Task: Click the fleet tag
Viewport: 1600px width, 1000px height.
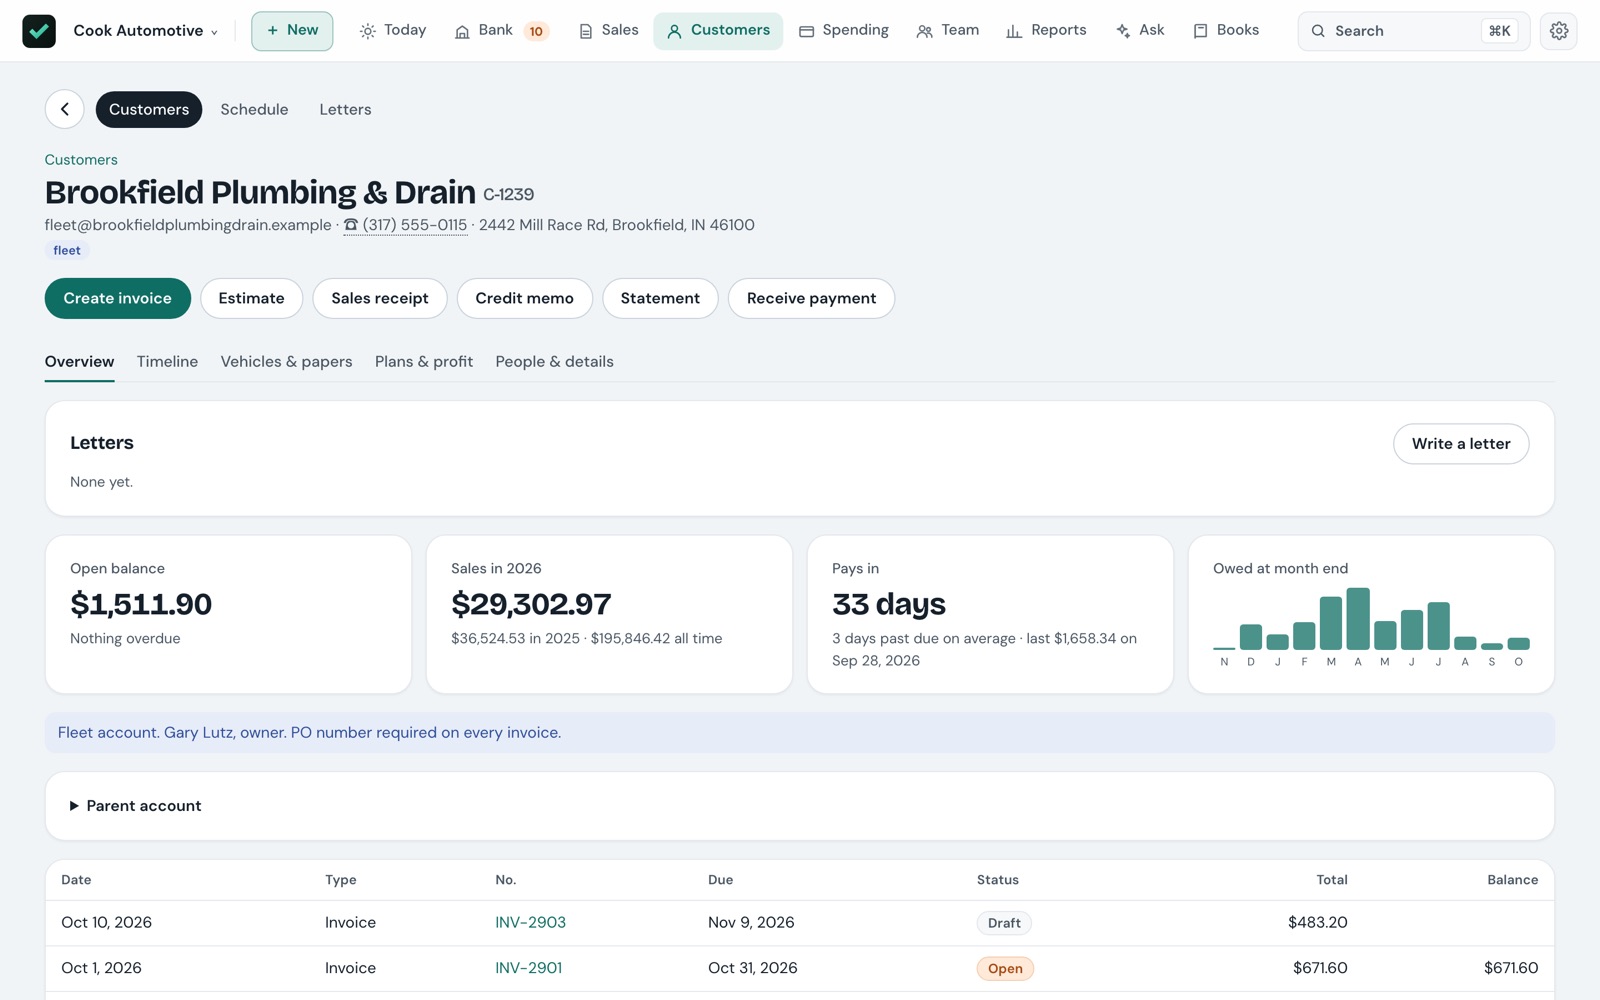Action: (x=67, y=251)
